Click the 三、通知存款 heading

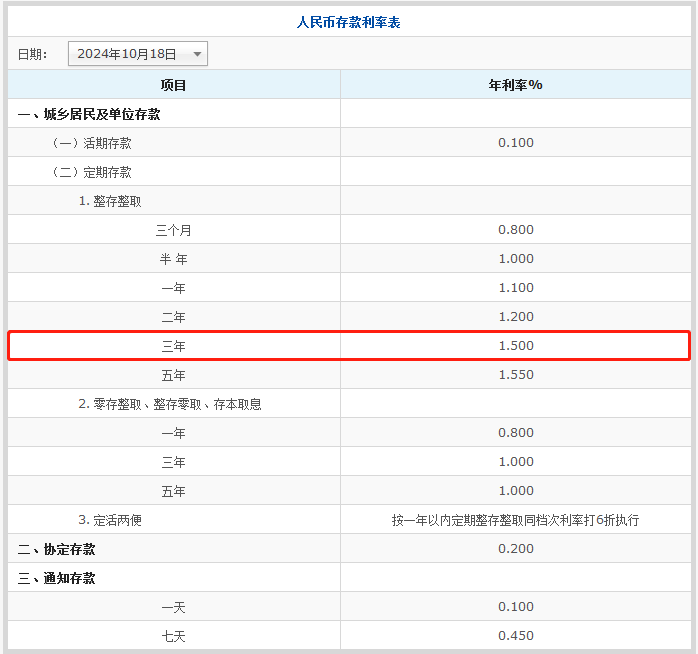(57, 578)
